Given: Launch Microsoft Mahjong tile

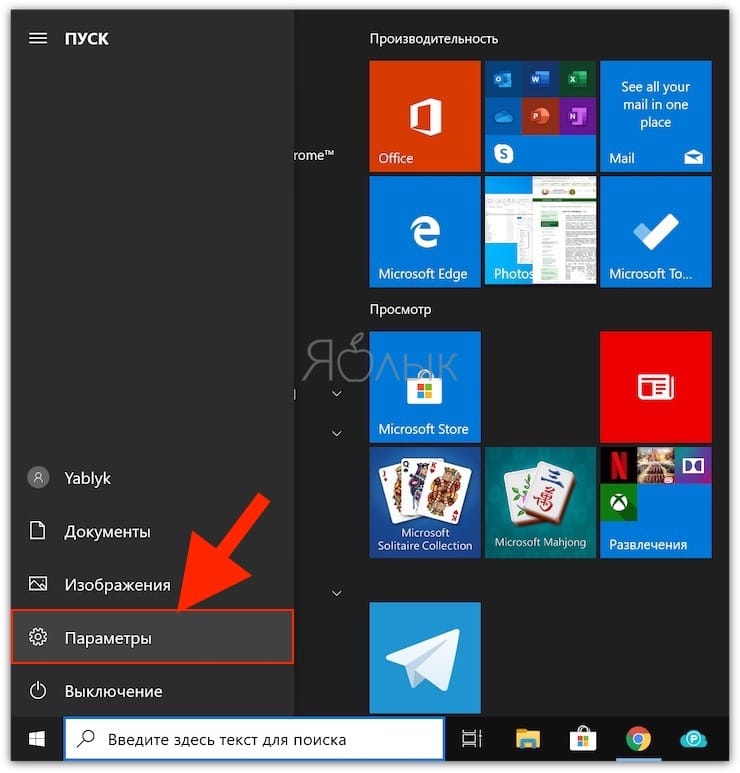Looking at the screenshot, I should click(x=540, y=502).
